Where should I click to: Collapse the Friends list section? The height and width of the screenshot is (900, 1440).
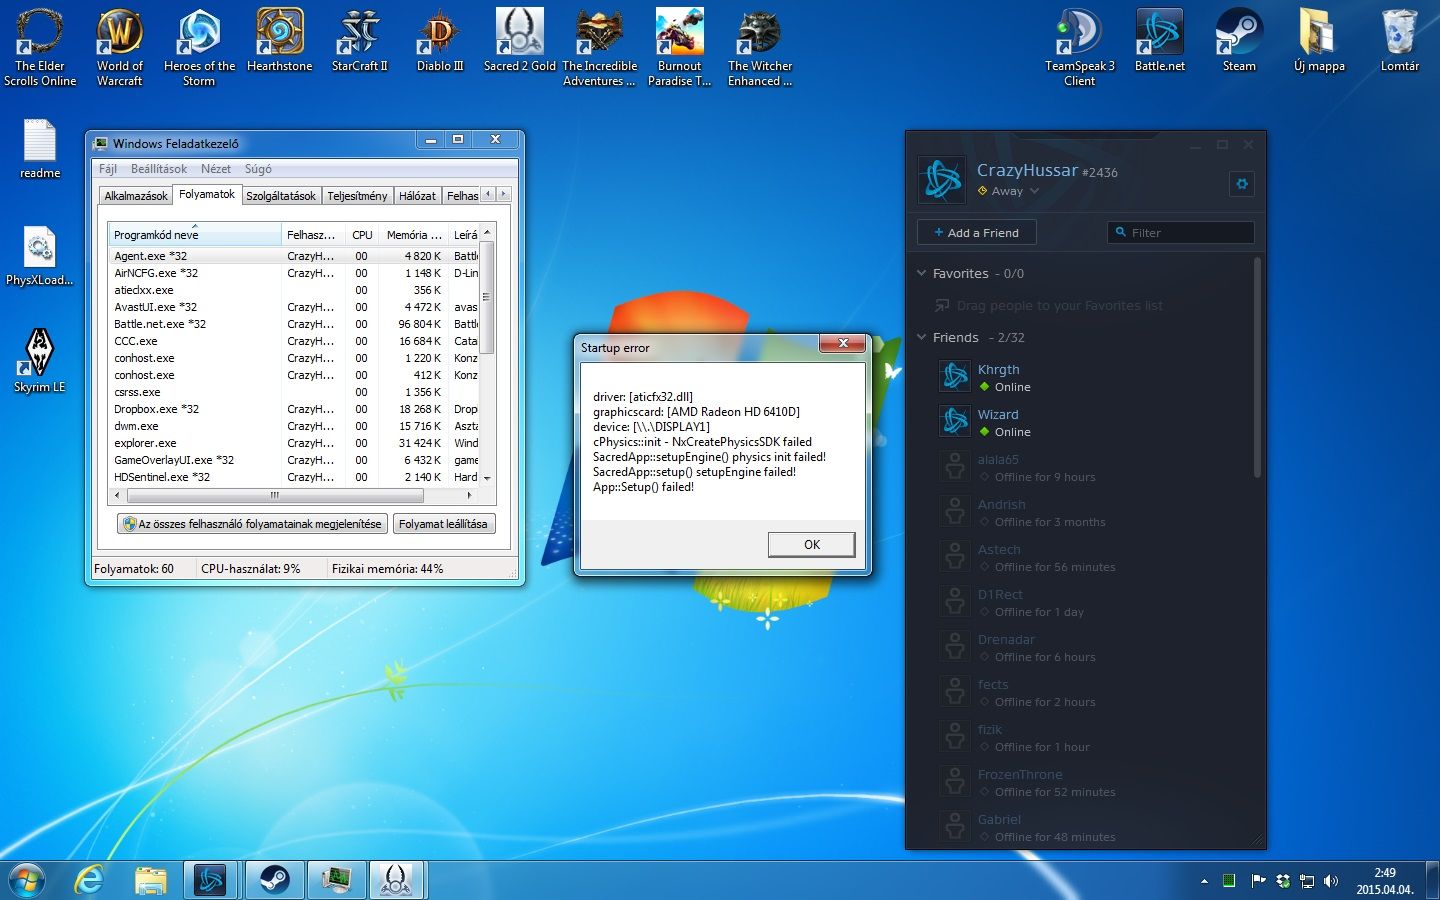922,337
